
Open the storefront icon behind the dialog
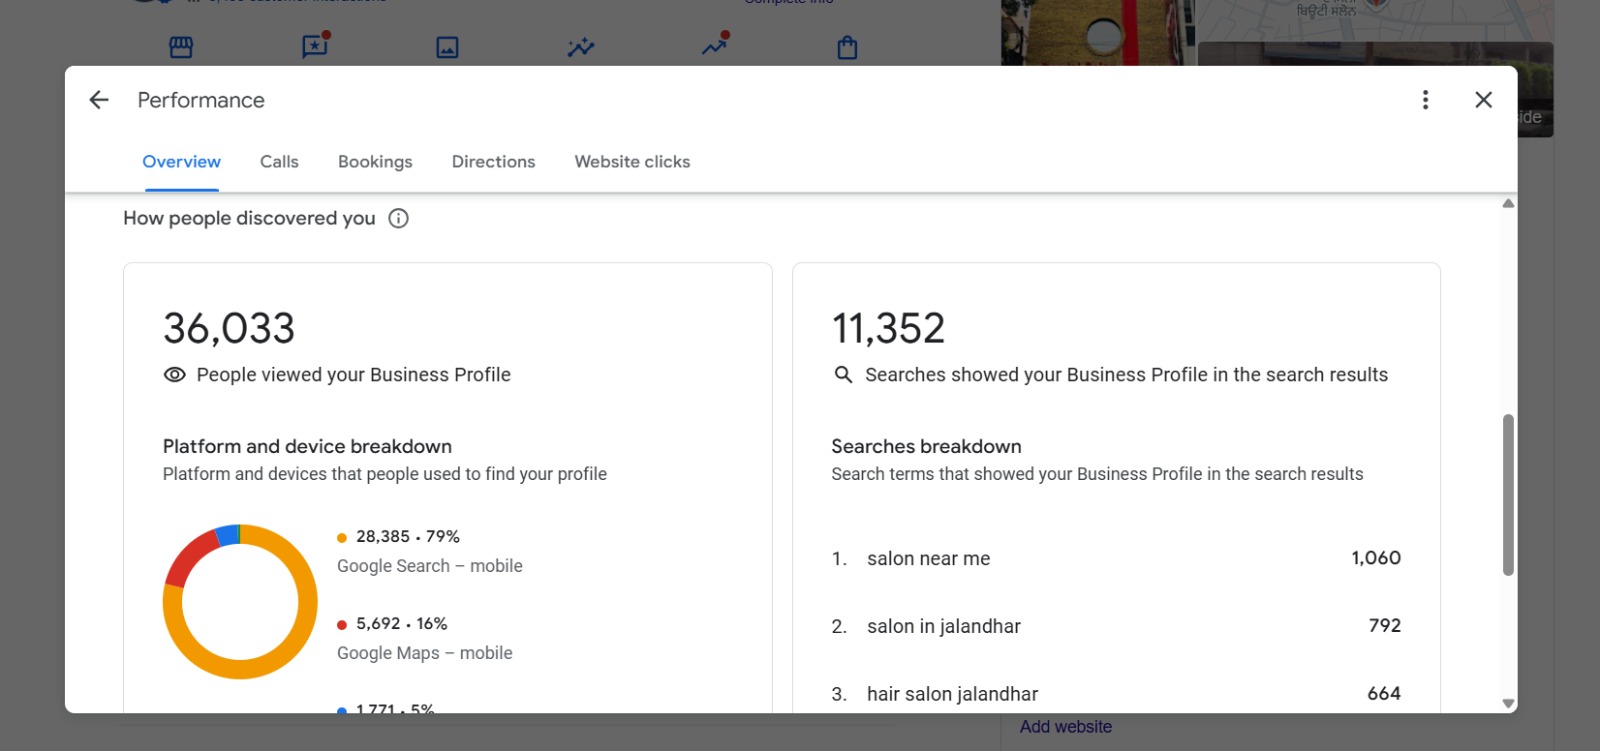181,47
